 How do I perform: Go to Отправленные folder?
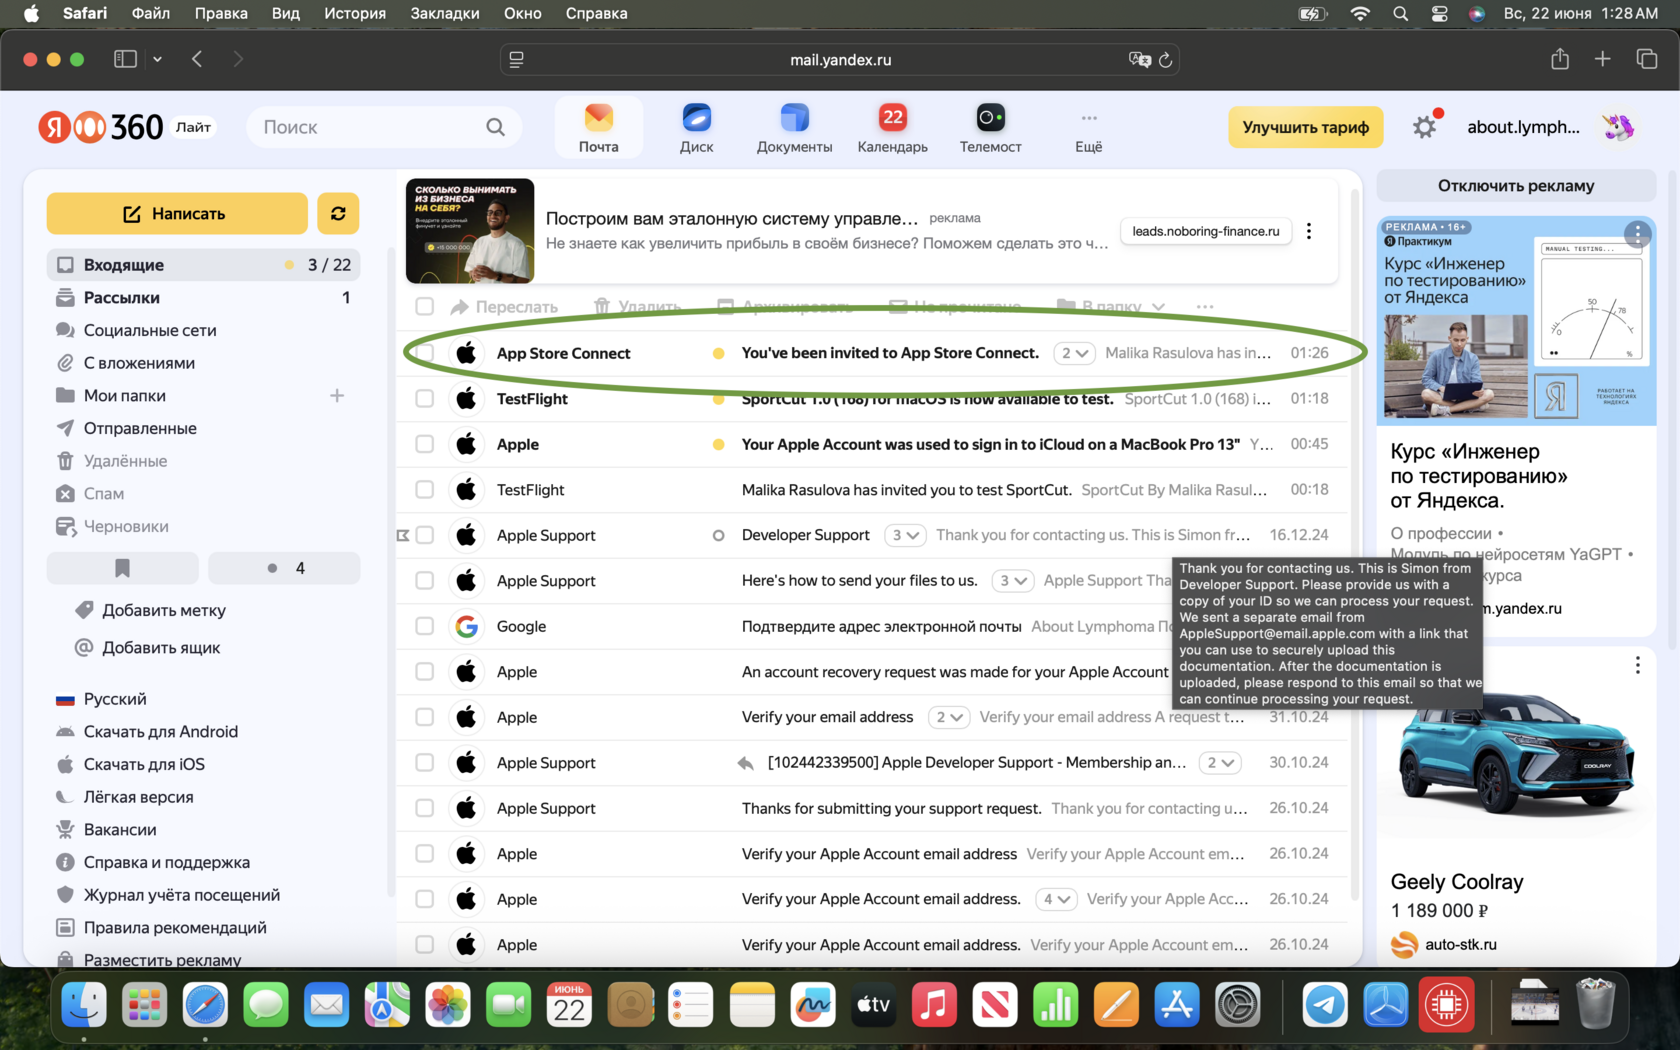click(203, 428)
